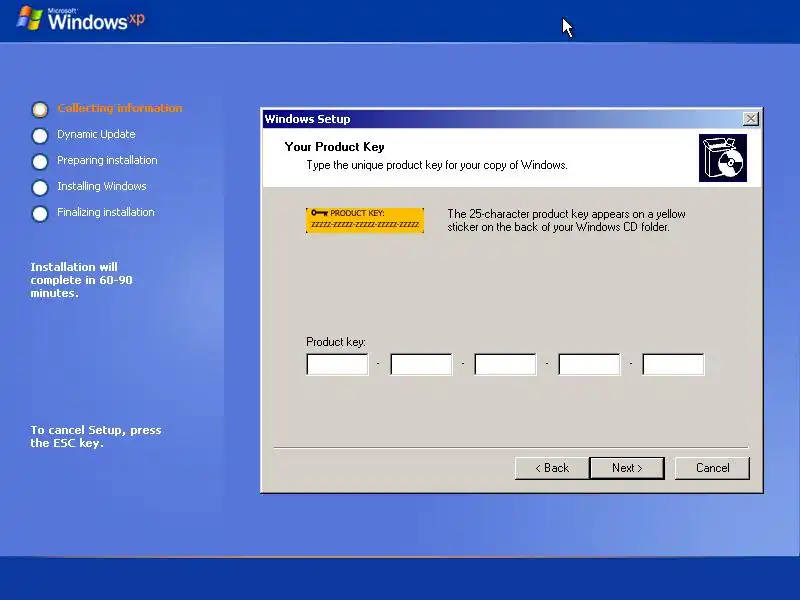Screen dimensions: 800x600
Task: Focus the first product key field
Action: coord(337,364)
